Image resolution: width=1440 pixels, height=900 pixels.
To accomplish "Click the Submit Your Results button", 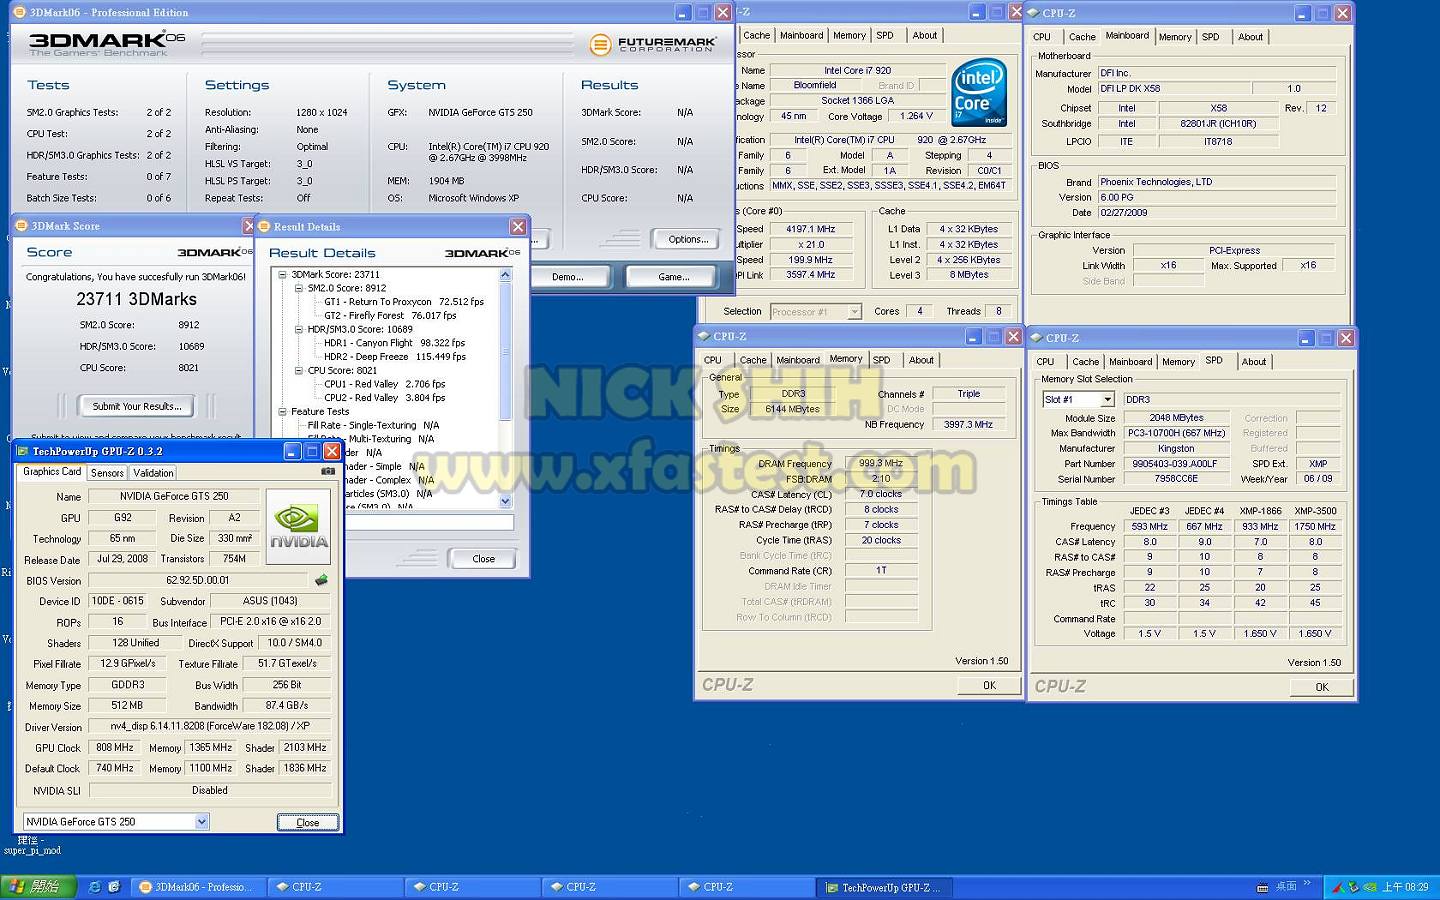I will (137, 406).
